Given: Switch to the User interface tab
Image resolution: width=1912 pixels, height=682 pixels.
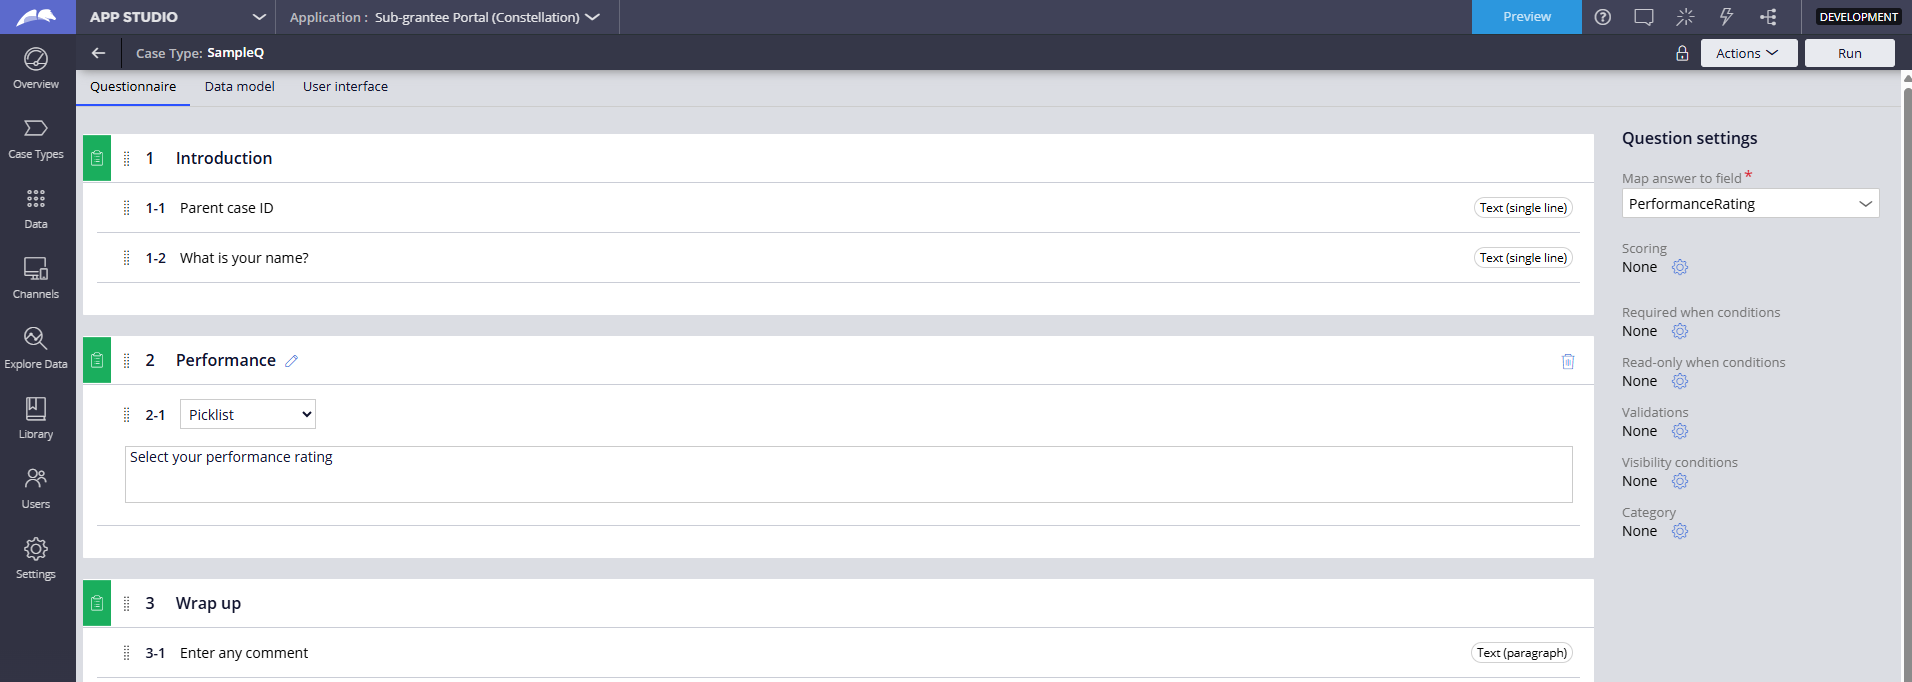Looking at the screenshot, I should click(x=345, y=87).
